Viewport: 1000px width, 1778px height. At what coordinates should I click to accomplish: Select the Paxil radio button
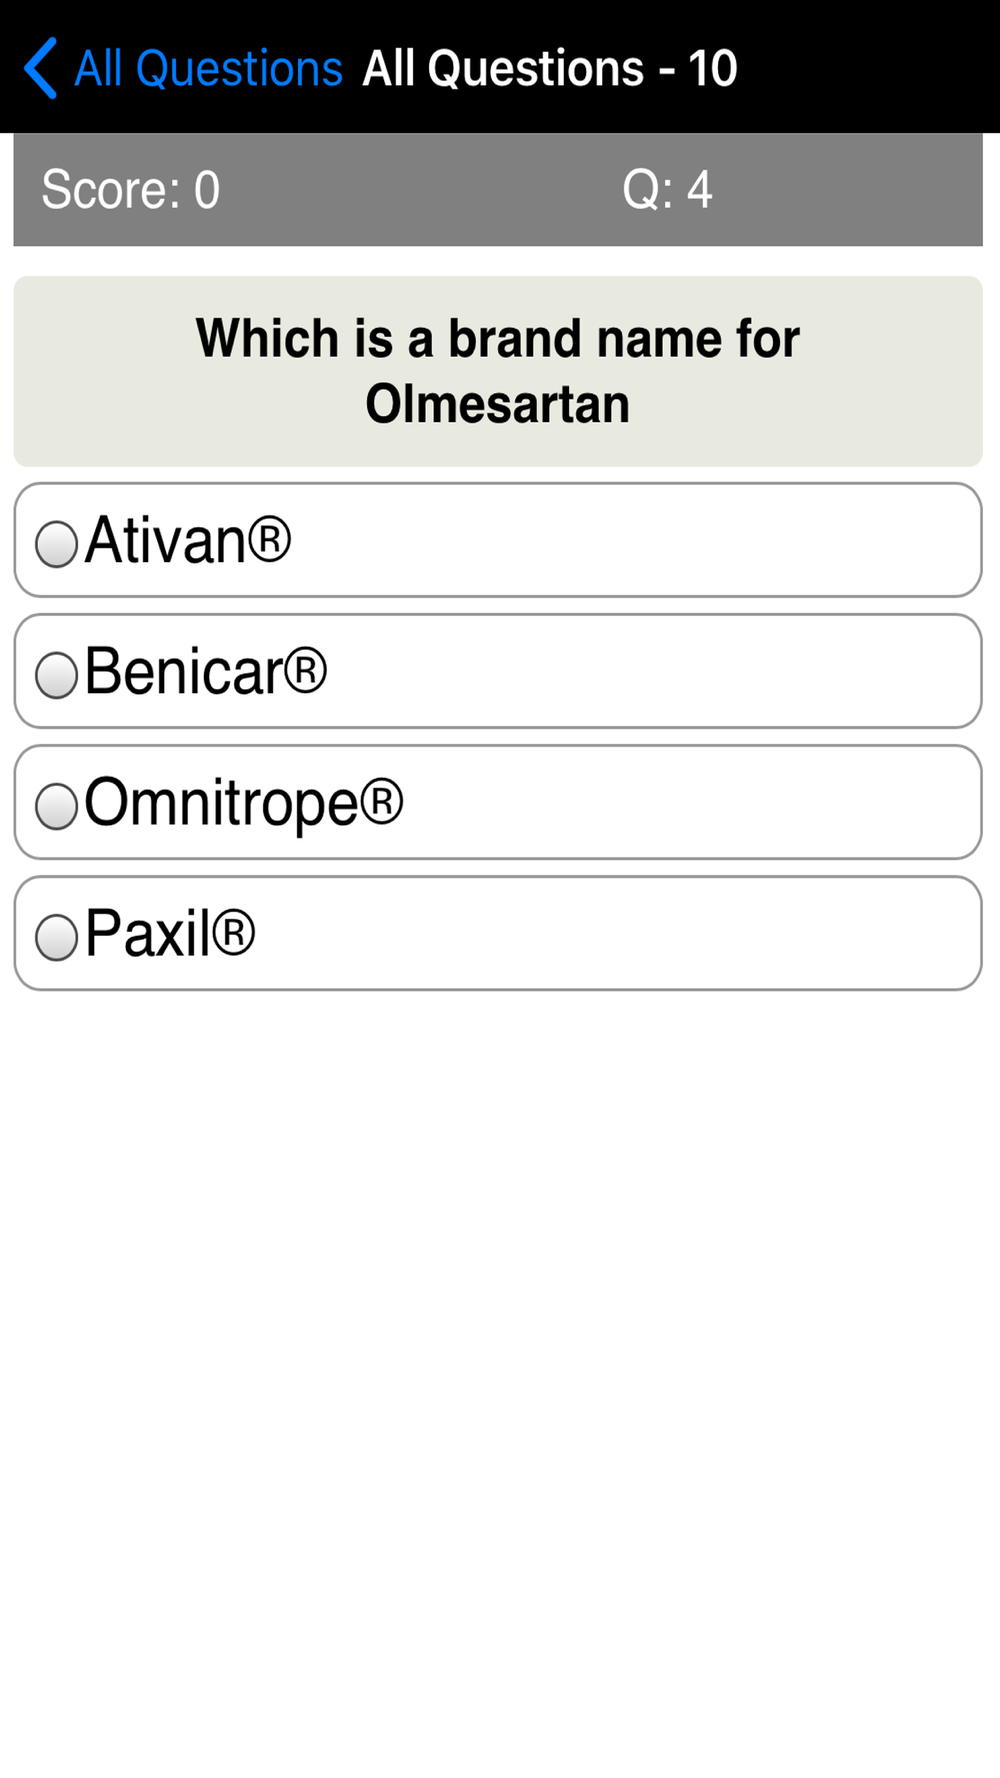tap(56, 937)
